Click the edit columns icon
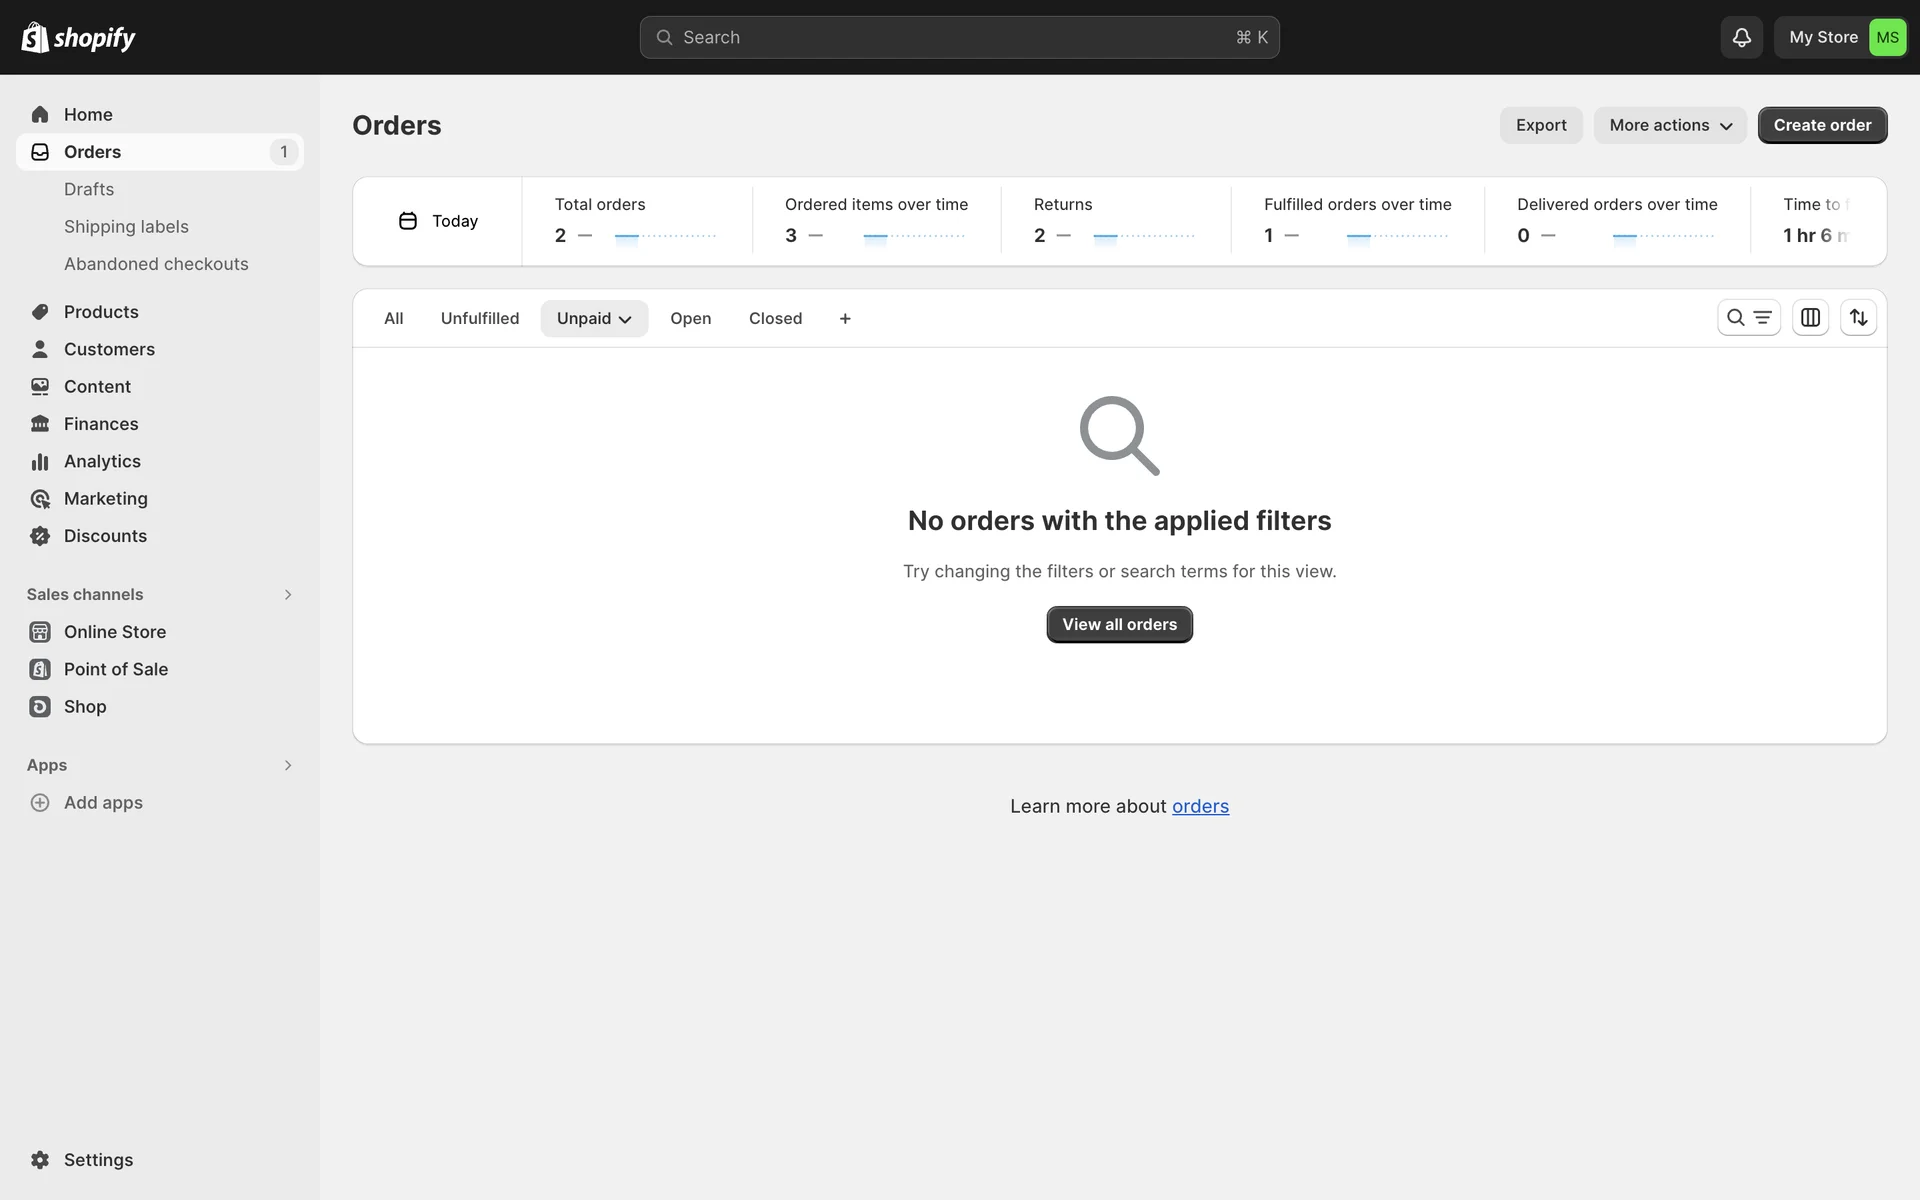The height and width of the screenshot is (1200, 1920). pyautogui.click(x=1810, y=318)
